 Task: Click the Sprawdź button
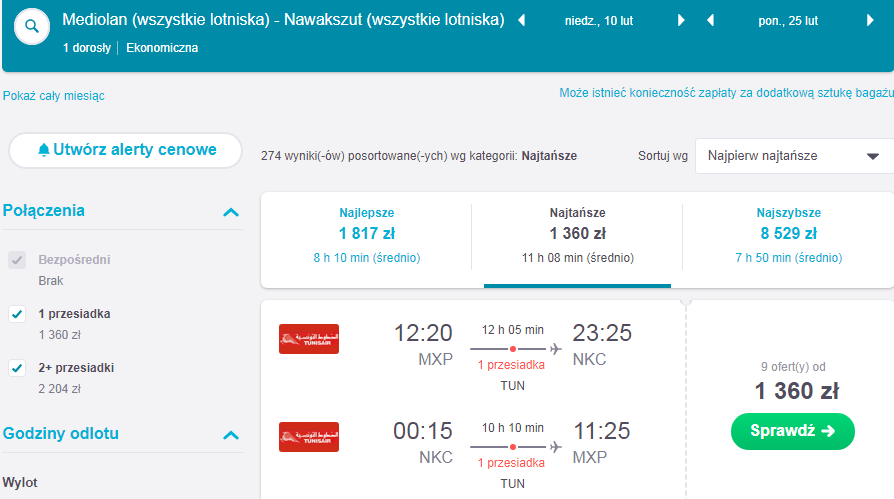(793, 431)
